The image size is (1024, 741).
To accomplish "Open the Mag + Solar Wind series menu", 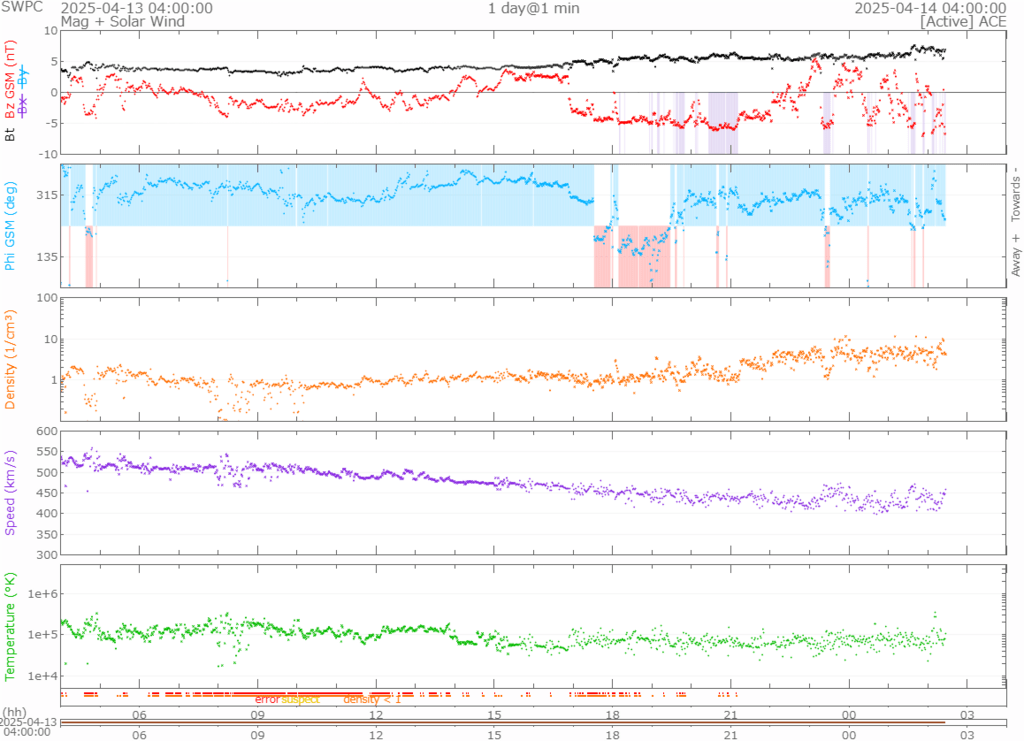I will coord(122,21).
